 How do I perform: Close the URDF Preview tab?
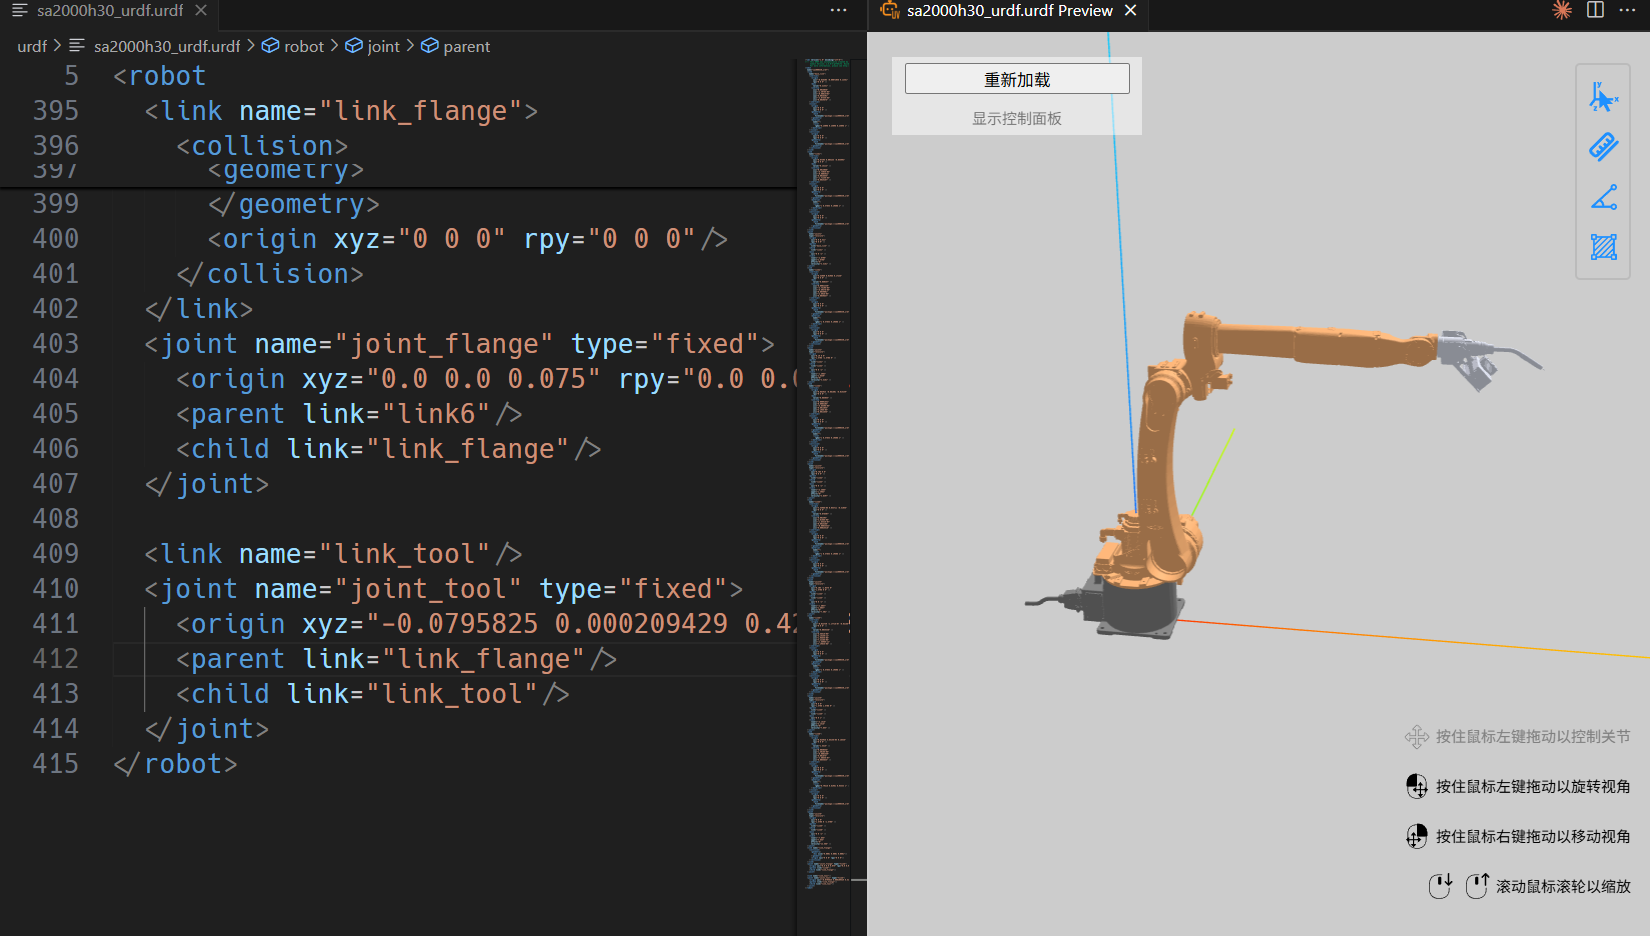[1131, 10]
